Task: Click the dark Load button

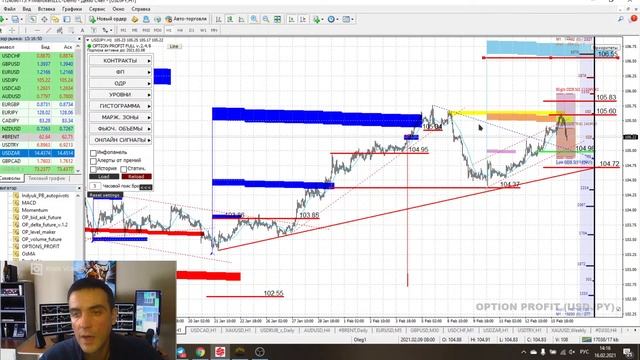Action: click(104, 177)
